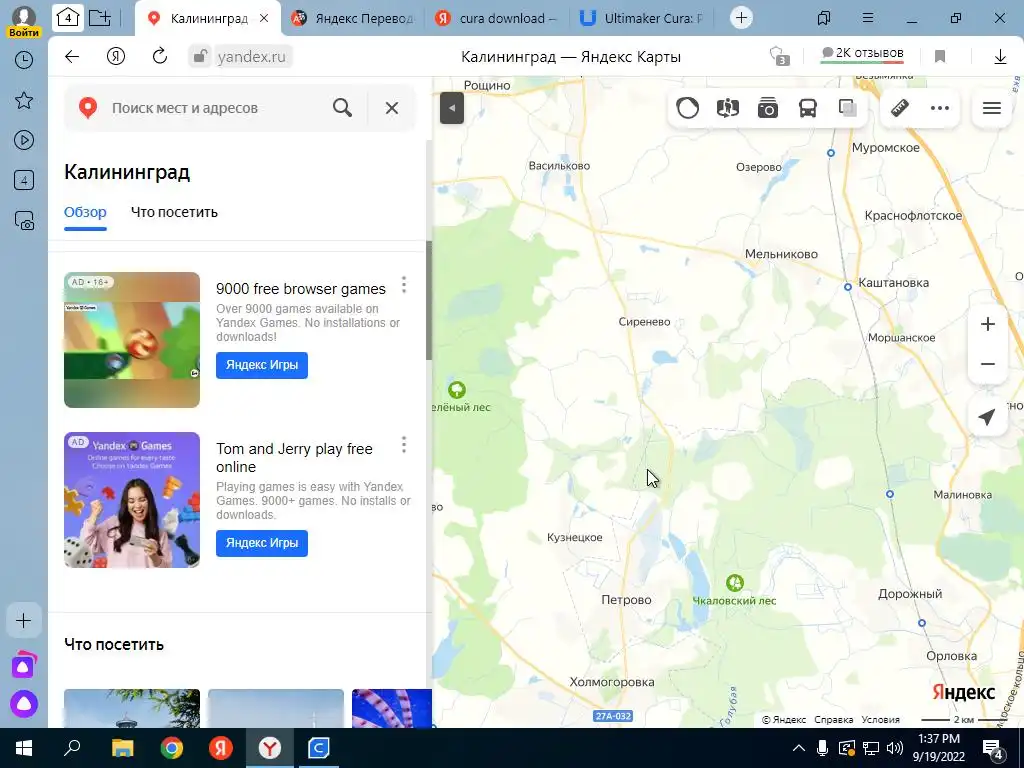Open the browser history clock icon
The image size is (1024, 768).
(x=24, y=60)
